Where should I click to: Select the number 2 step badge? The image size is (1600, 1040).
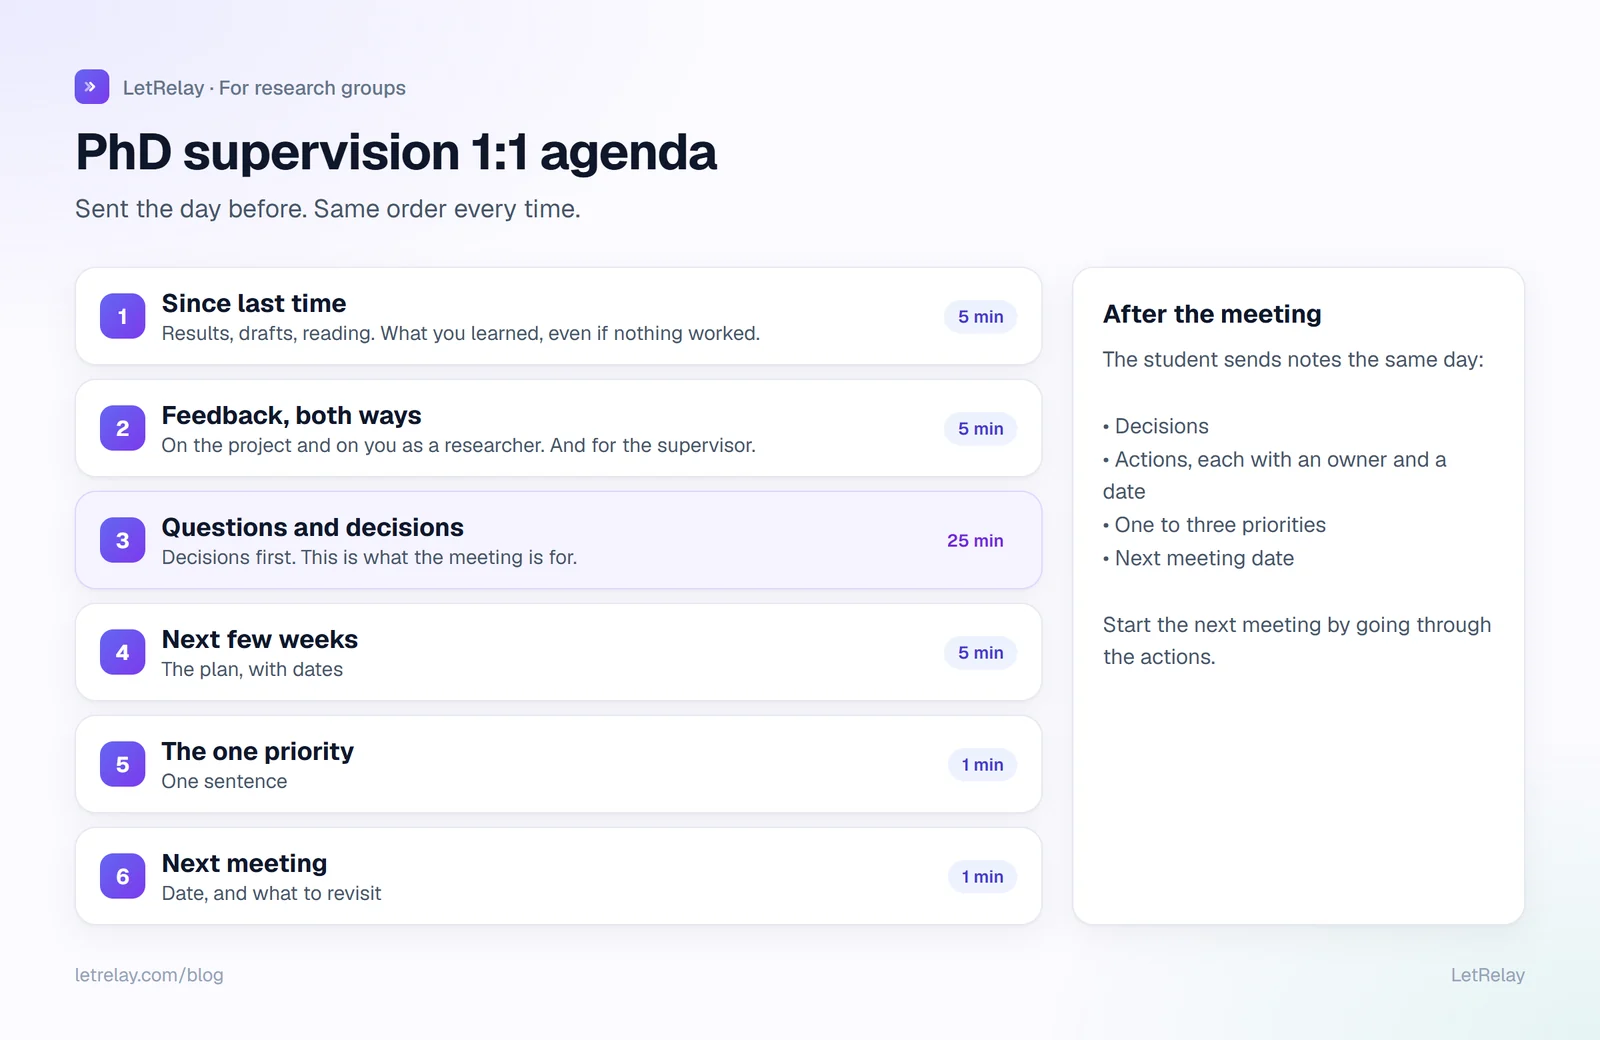click(123, 428)
